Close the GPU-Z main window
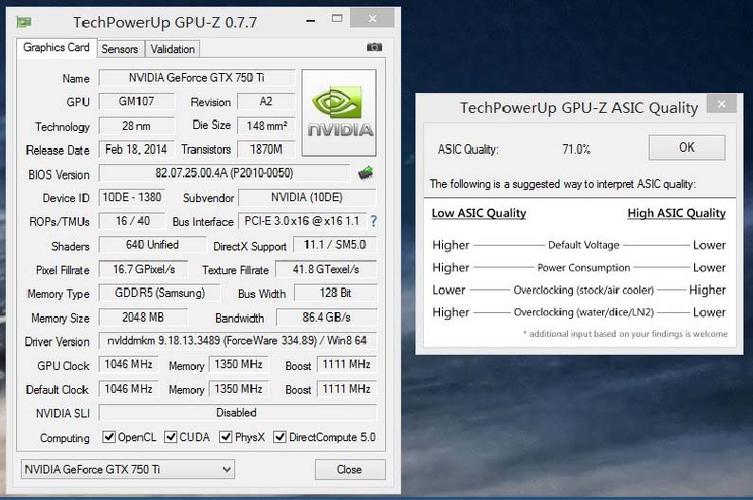 [372, 18]
